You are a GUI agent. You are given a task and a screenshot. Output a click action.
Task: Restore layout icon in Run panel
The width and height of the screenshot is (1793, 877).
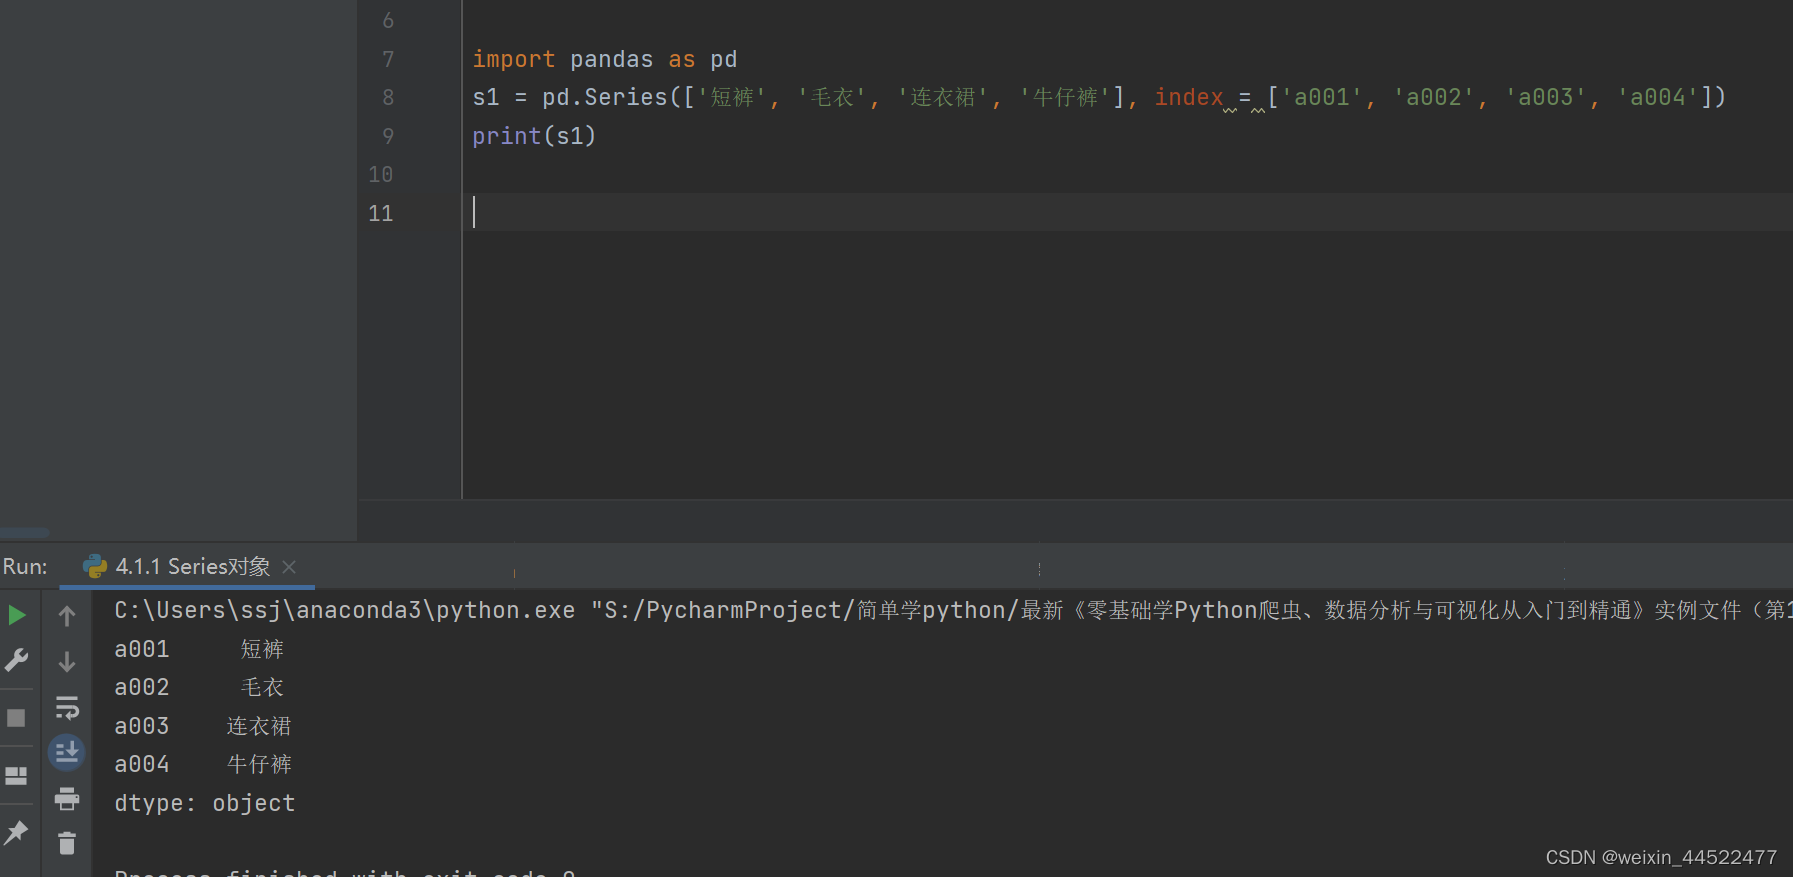(17, 776)
